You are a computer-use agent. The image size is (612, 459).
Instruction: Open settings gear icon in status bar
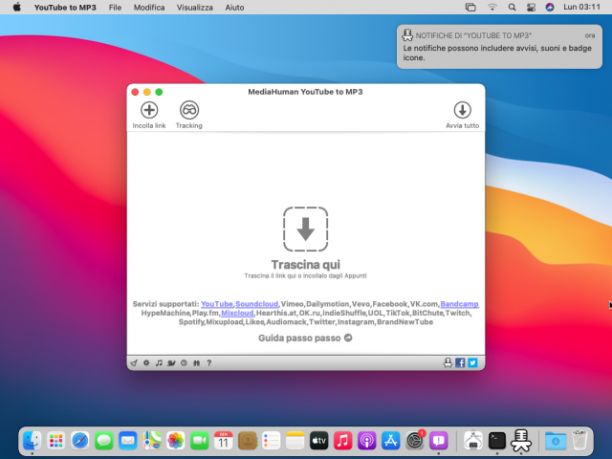click(x=146, y=363)
